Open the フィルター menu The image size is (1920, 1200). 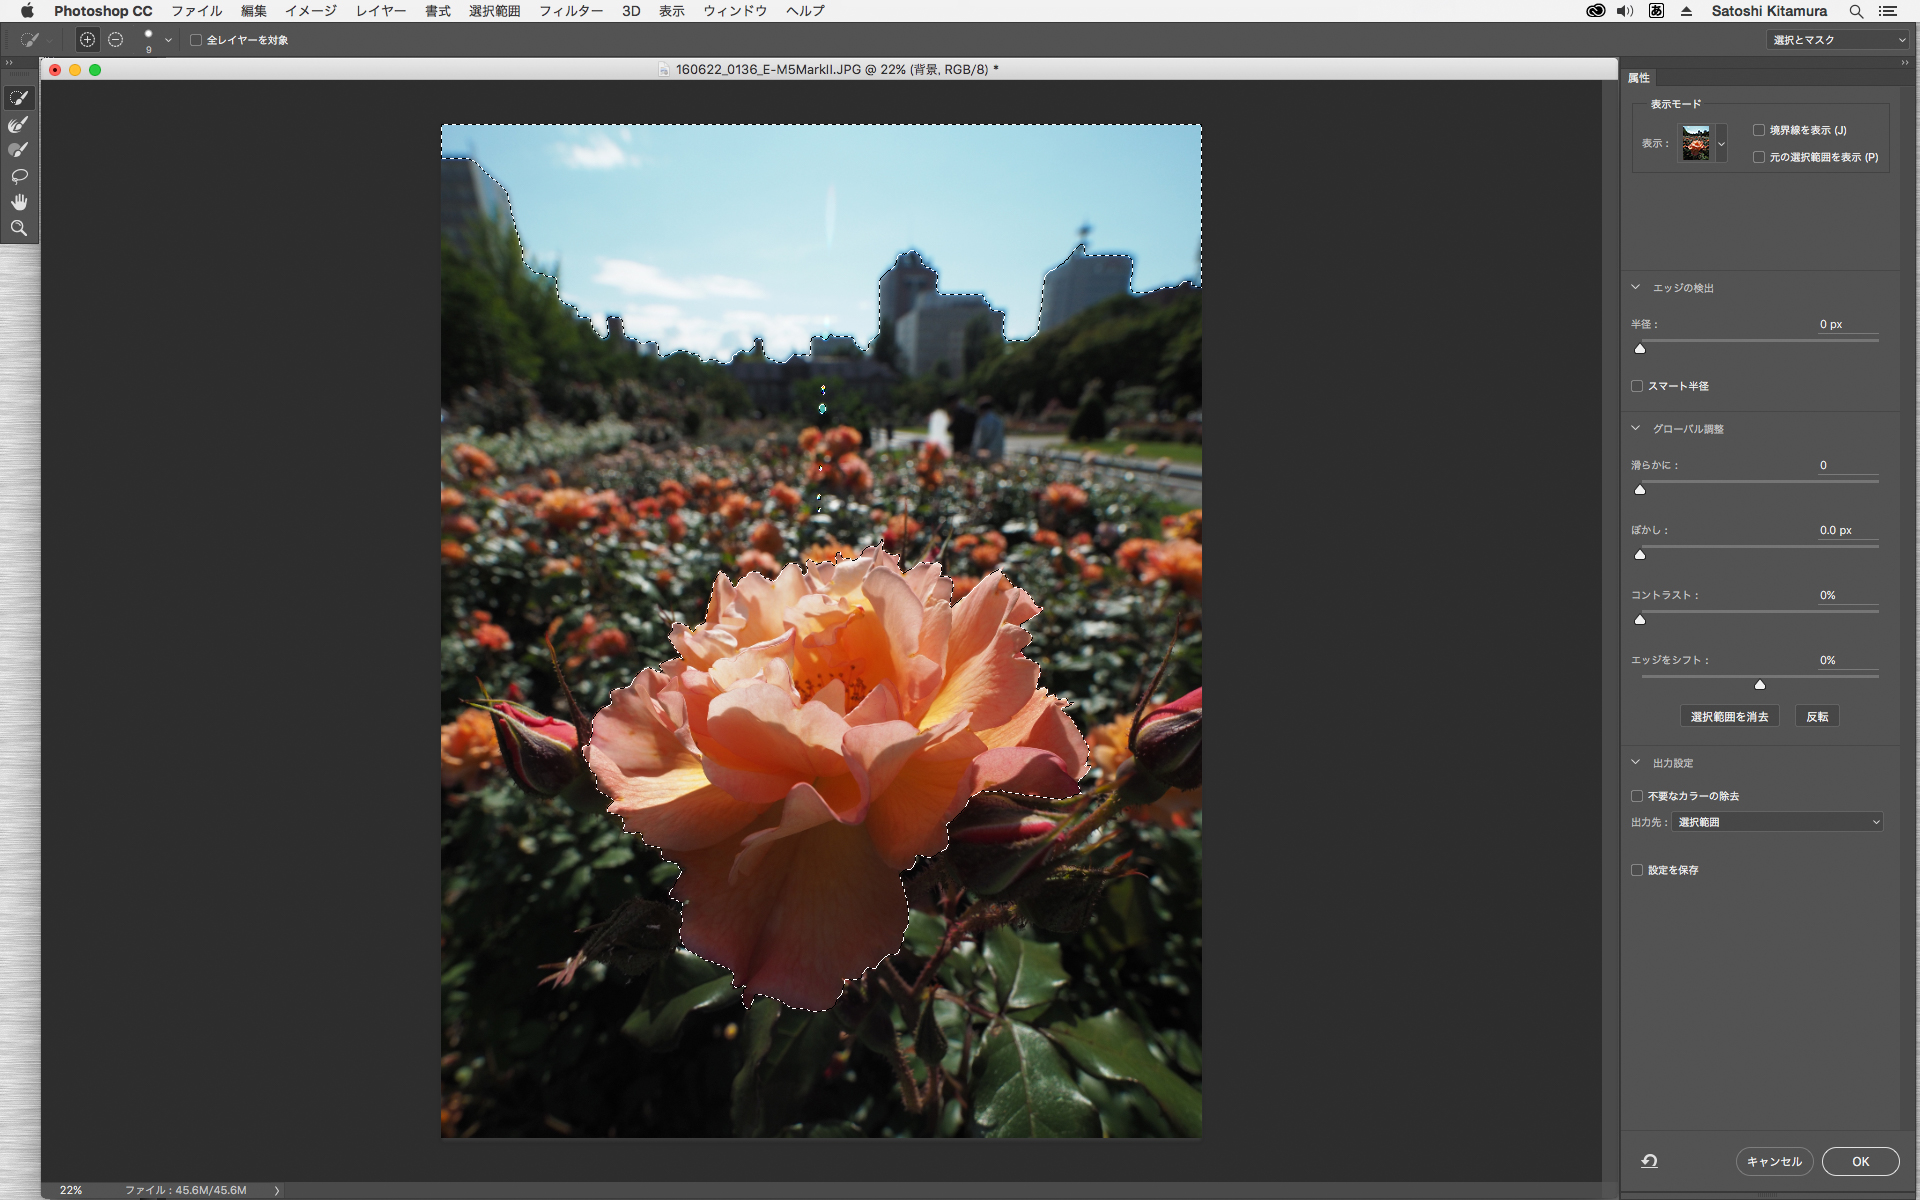pos(570,11)
